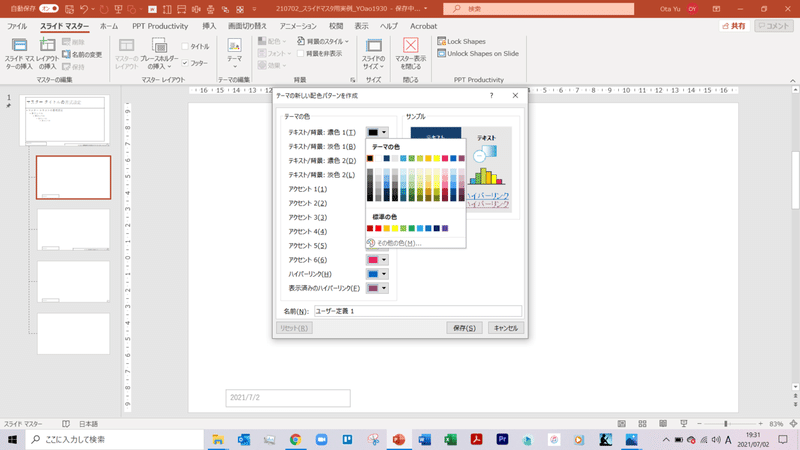Fit slide to window icon

coord(793,423)
